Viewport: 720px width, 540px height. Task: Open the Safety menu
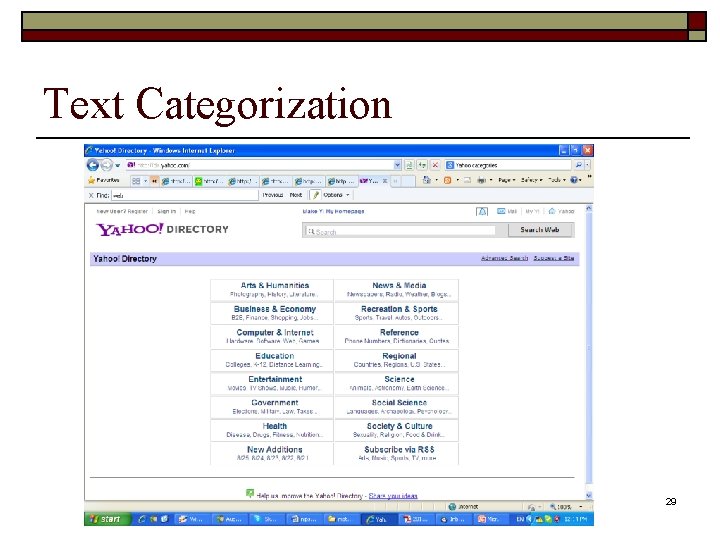pyautogui.click(x=531, y=180)
